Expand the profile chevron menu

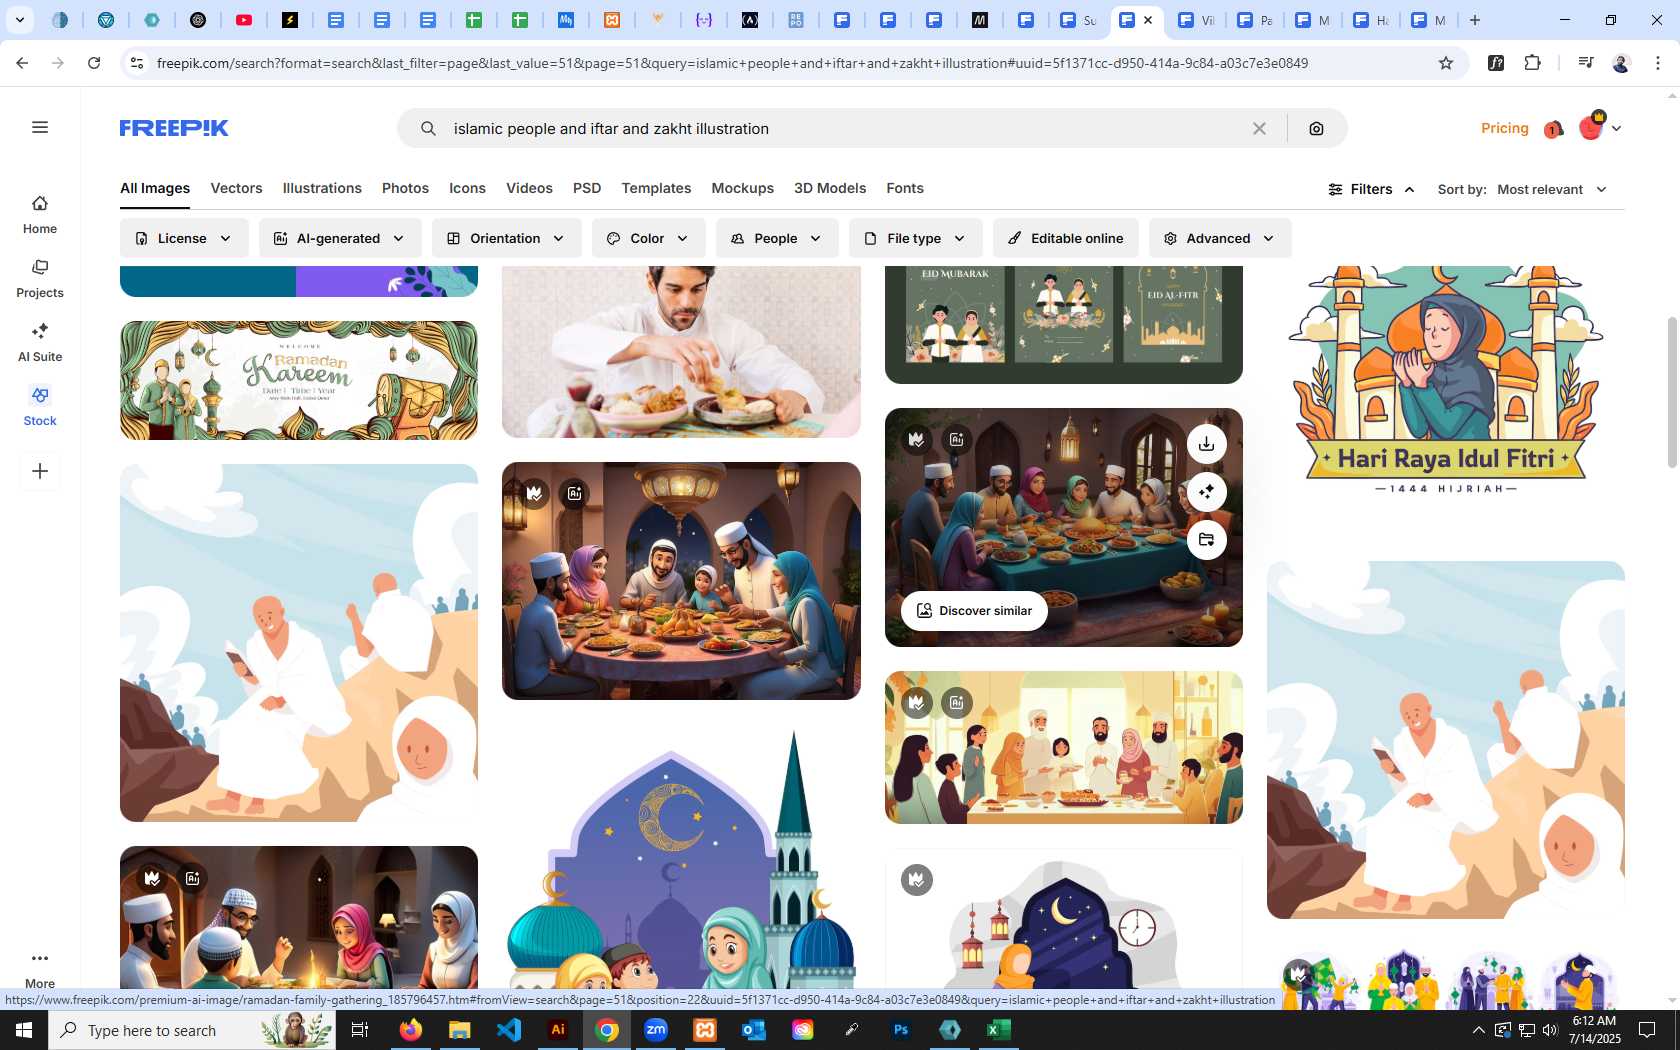pos(1616,128)
